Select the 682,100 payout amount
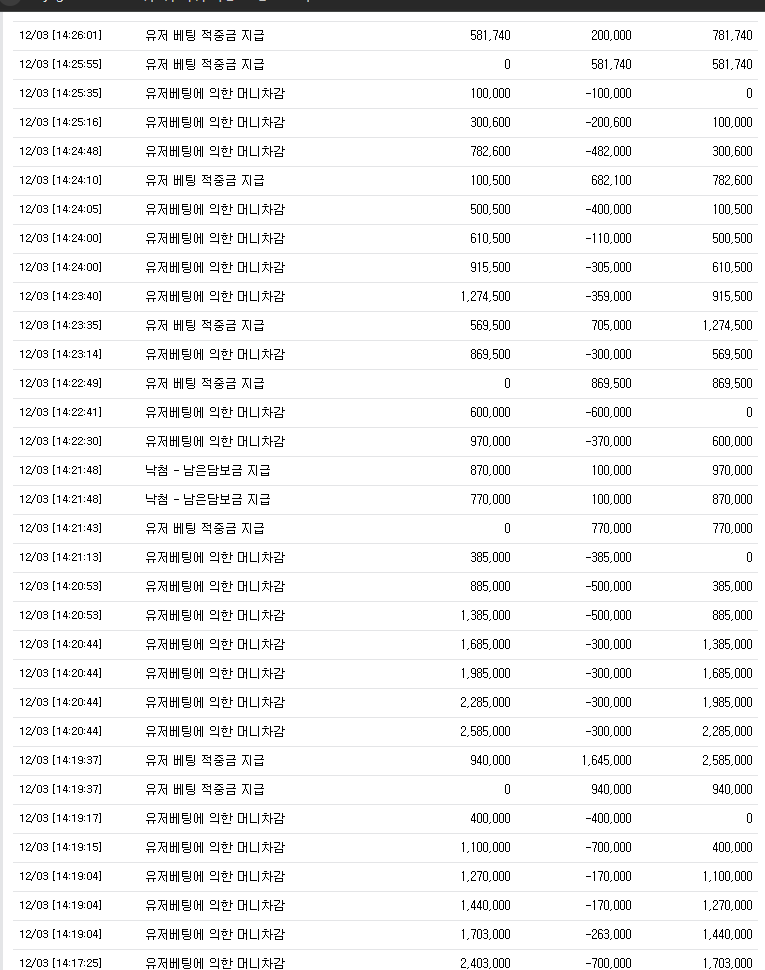The width and height of the screenshot is (765, 970). point(611,180)
